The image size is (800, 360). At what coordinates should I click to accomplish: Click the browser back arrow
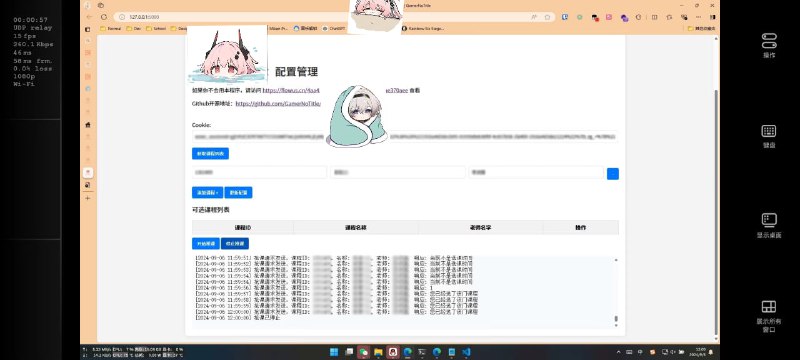click(90, 17)
